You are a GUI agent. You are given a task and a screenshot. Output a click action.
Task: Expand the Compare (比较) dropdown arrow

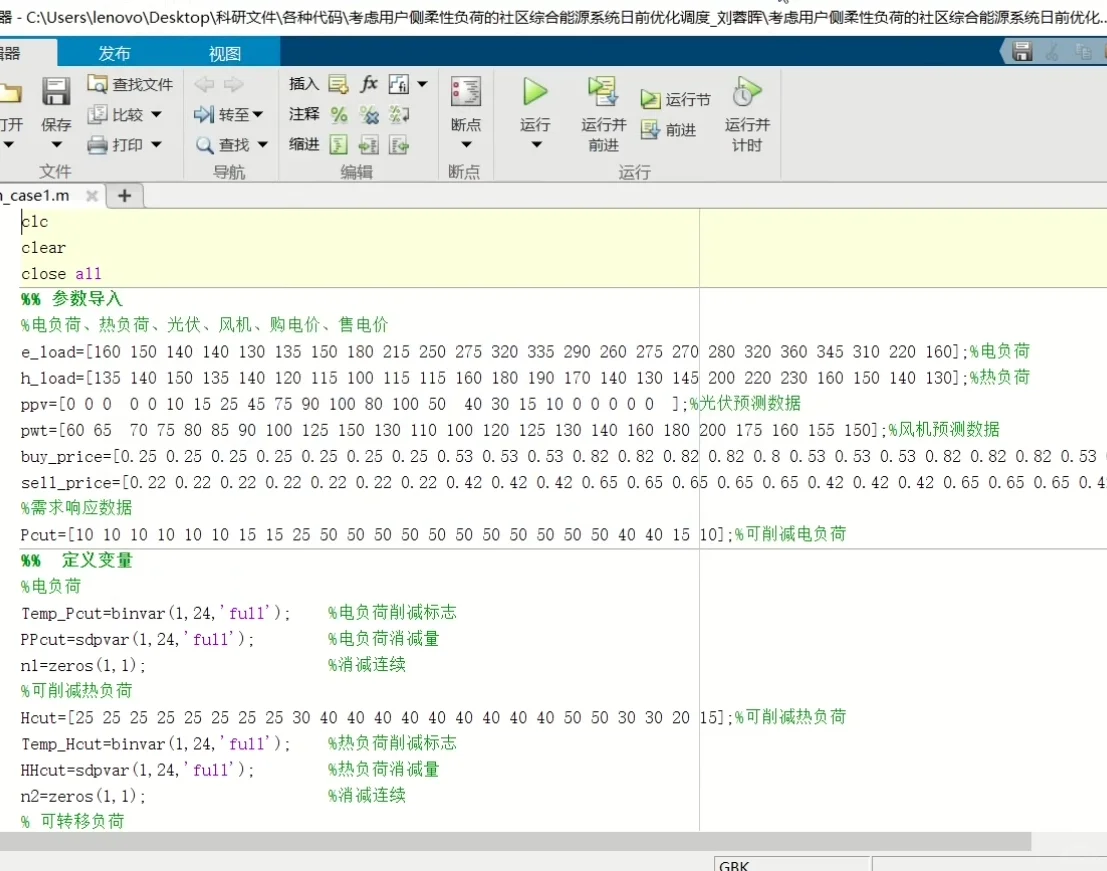pos(156,114)
